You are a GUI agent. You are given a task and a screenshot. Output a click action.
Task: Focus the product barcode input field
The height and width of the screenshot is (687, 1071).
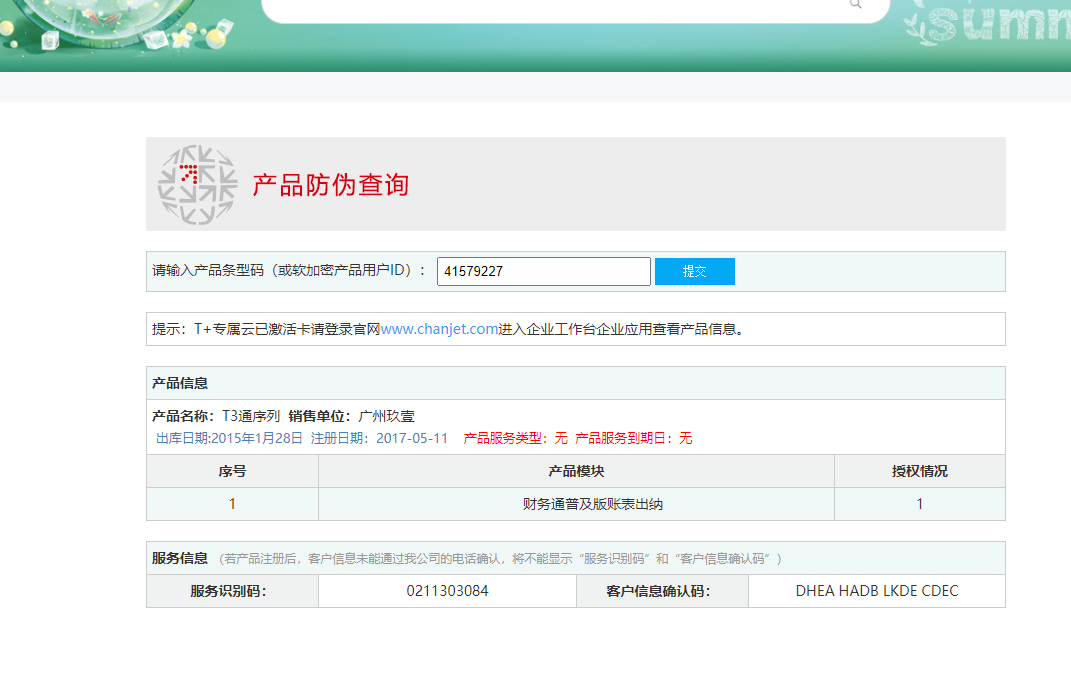(x=544, y=271)
